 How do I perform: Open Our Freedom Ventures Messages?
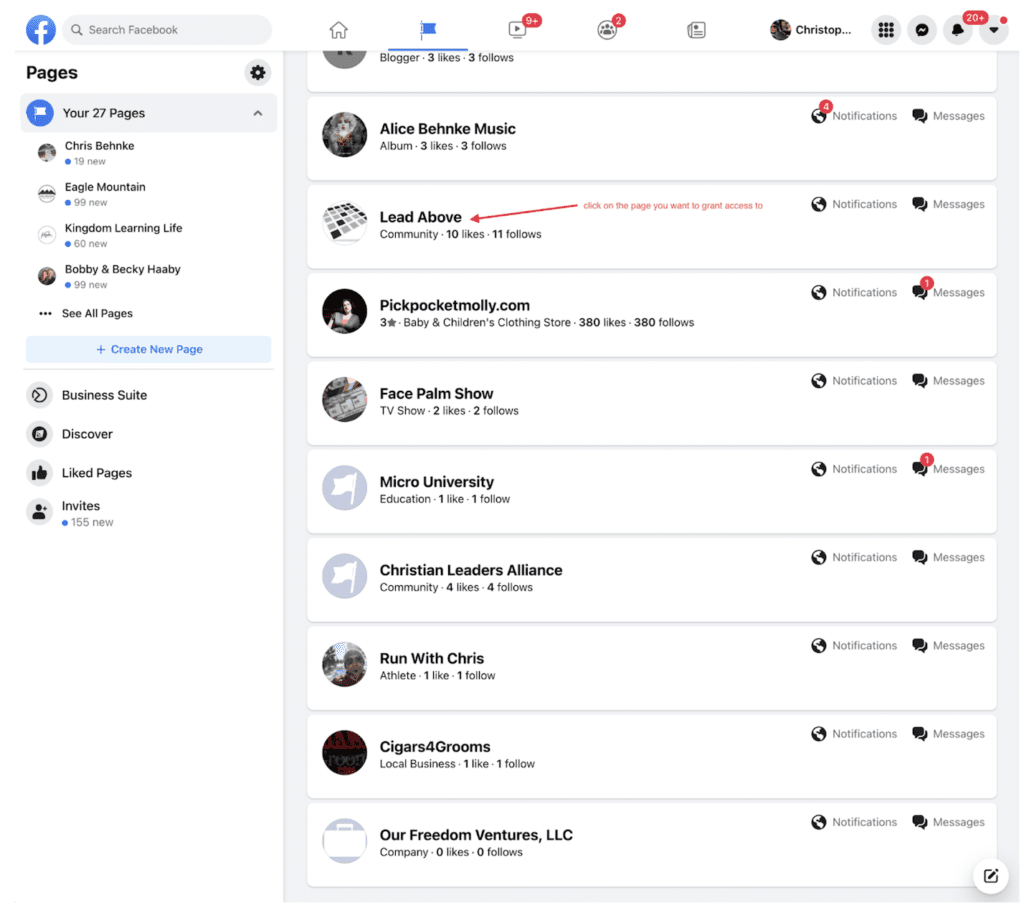point(948,821)
